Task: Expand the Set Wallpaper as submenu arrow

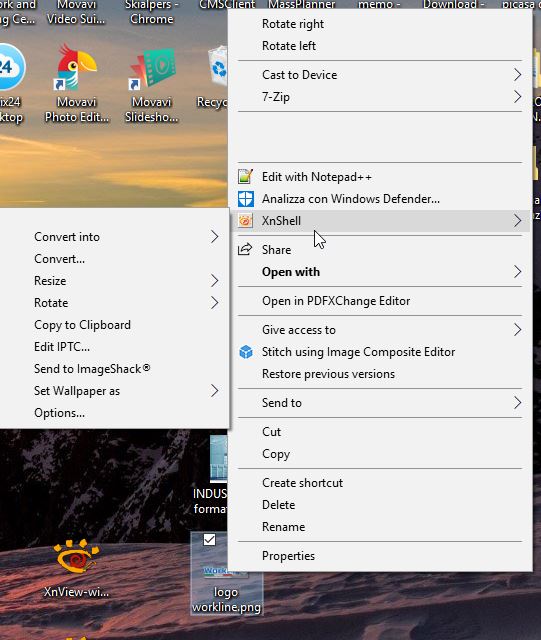Action: (x=215, y=391)
